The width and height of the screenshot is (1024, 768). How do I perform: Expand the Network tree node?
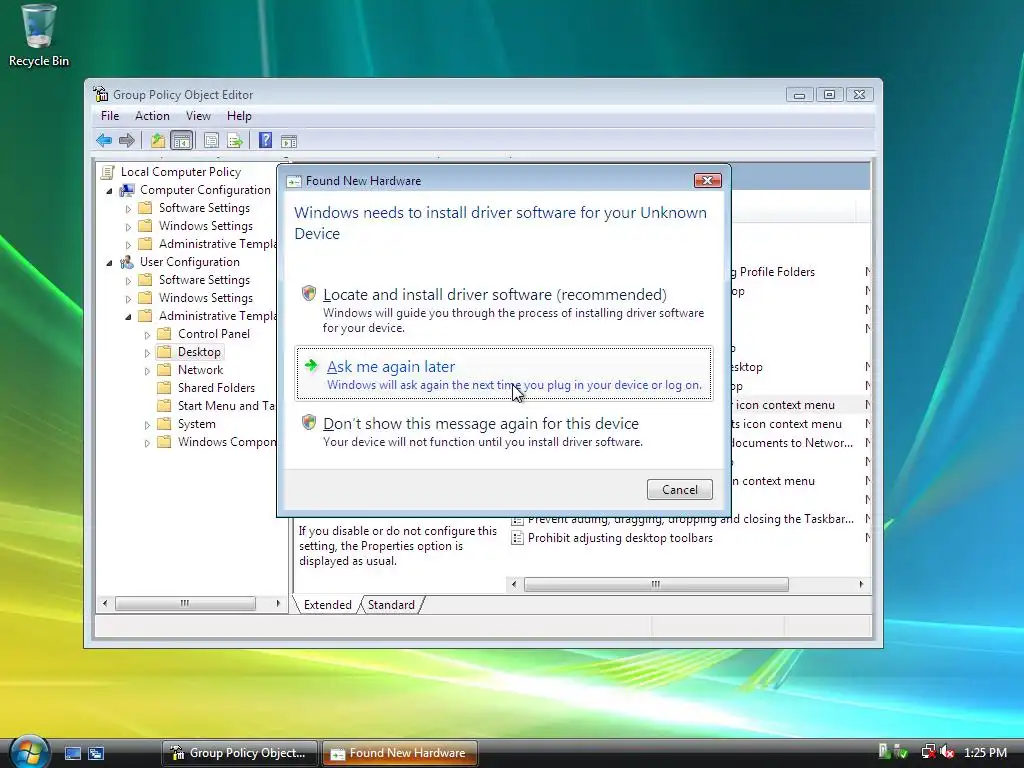(147, 370)
